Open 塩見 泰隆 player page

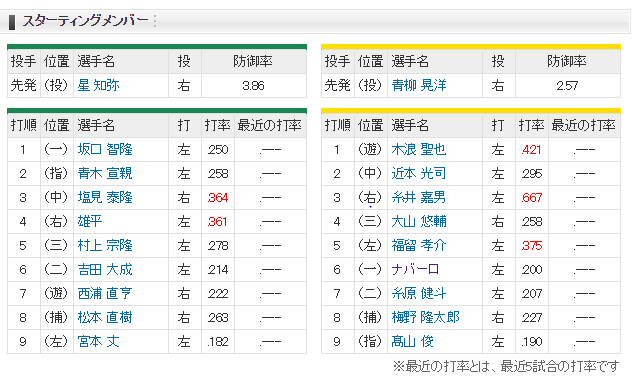pos(105,197)
